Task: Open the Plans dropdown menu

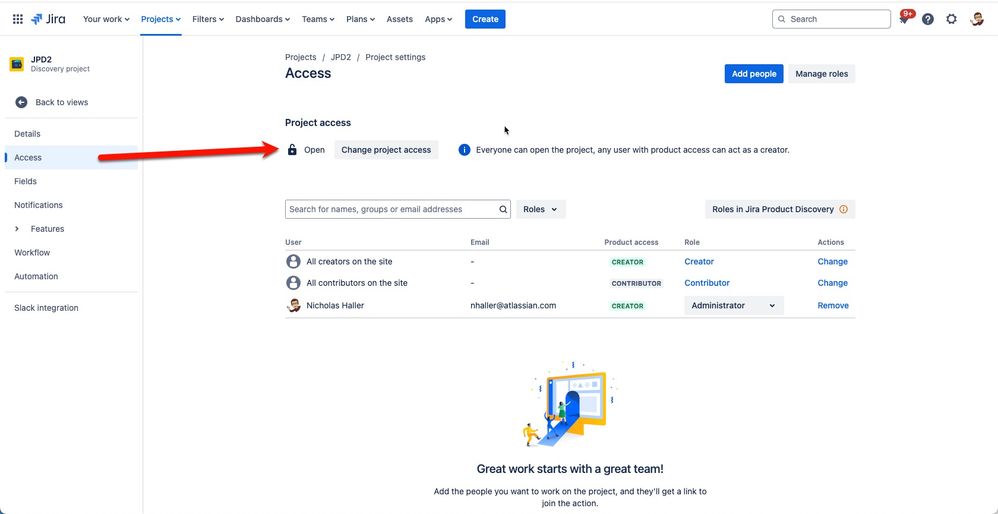Action: pyautogui.click(x=360, y=19)
